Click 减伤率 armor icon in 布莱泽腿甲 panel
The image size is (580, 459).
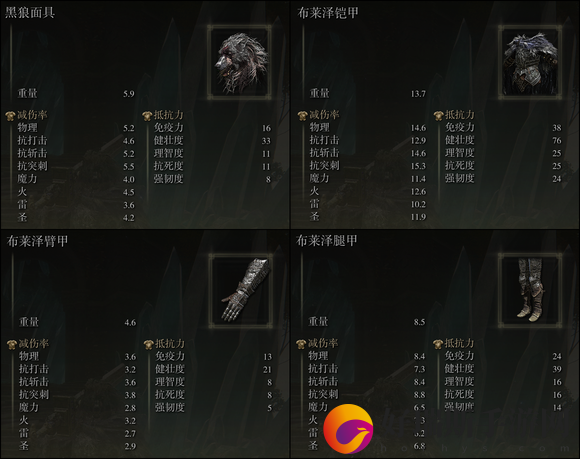click(301, 344)
